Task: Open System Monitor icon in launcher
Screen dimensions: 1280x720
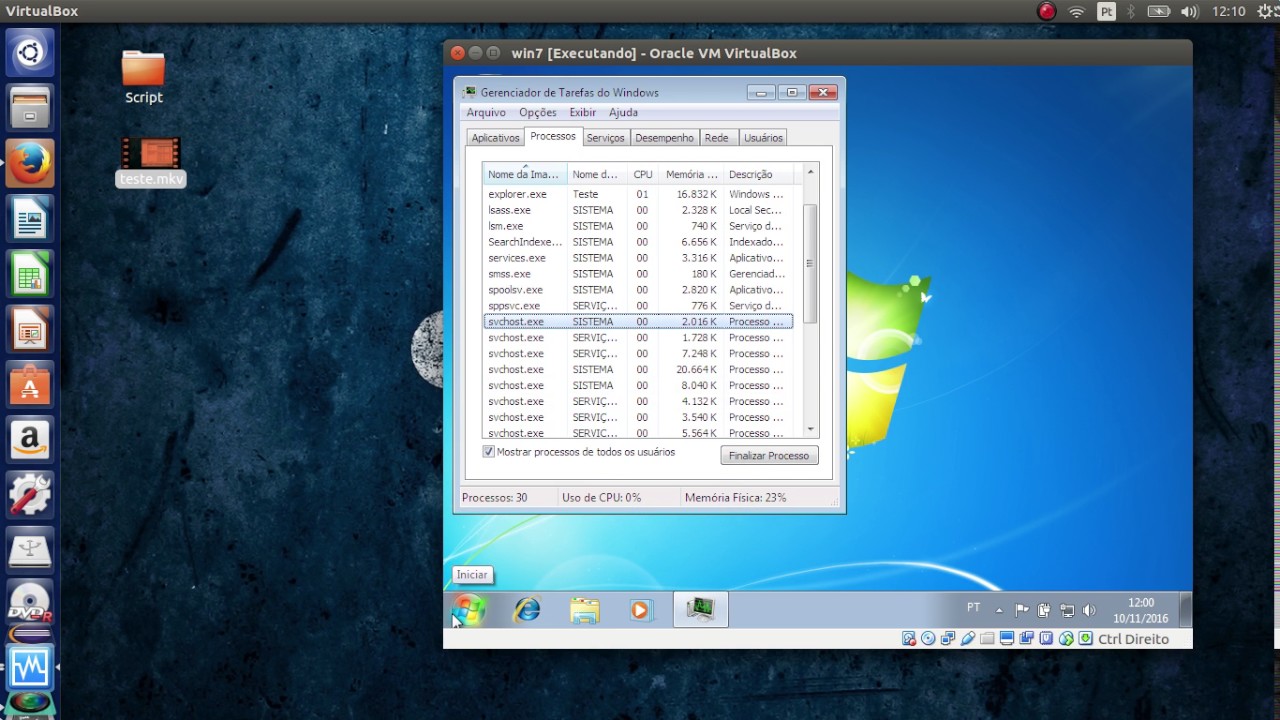Action: click(30, 665)
